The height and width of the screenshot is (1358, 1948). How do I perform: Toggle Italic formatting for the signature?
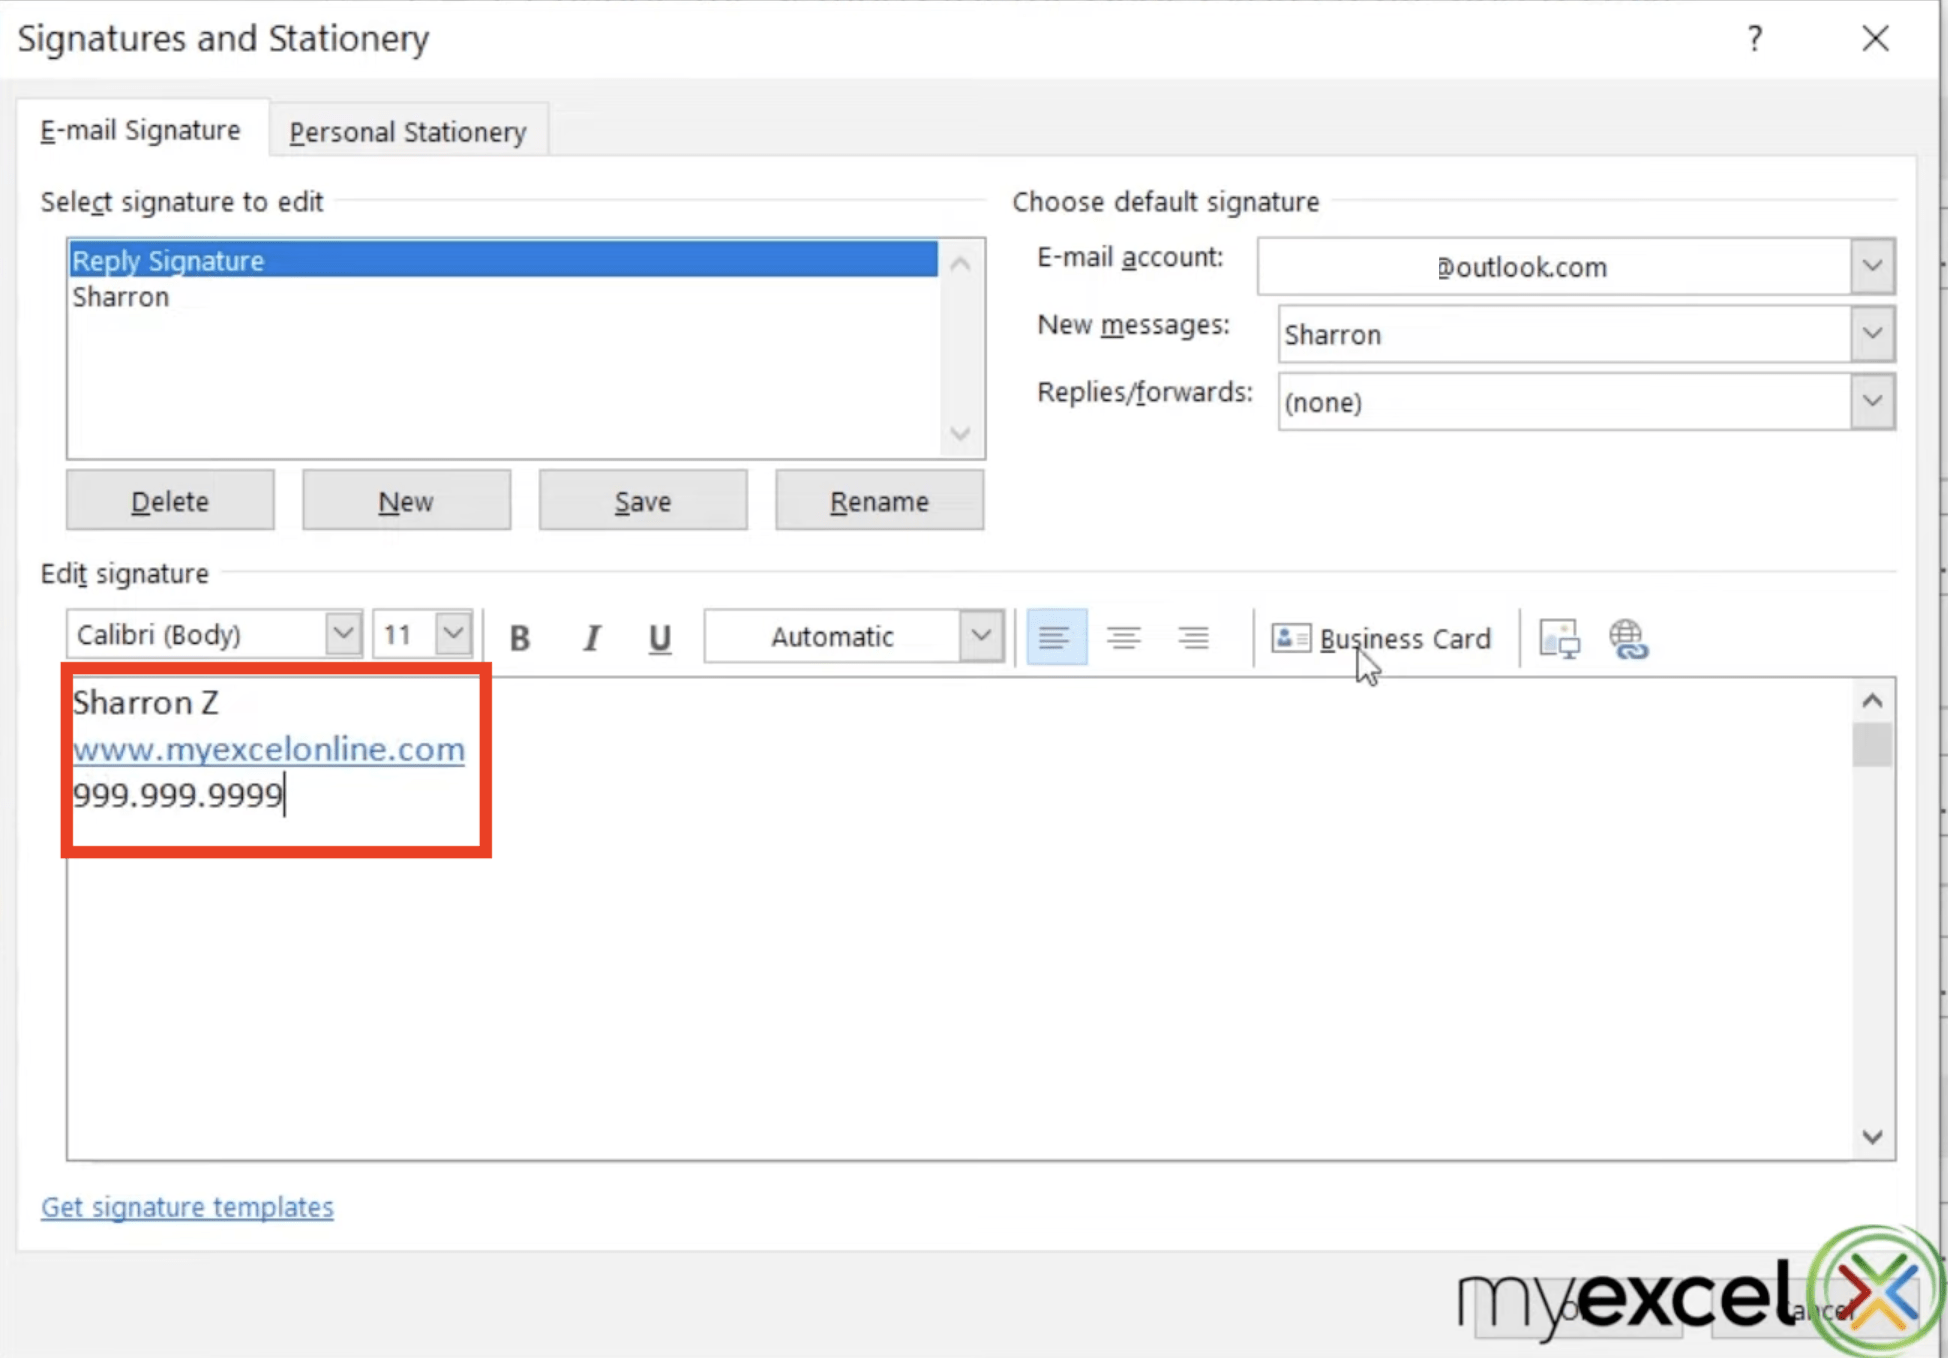(591, 637)
